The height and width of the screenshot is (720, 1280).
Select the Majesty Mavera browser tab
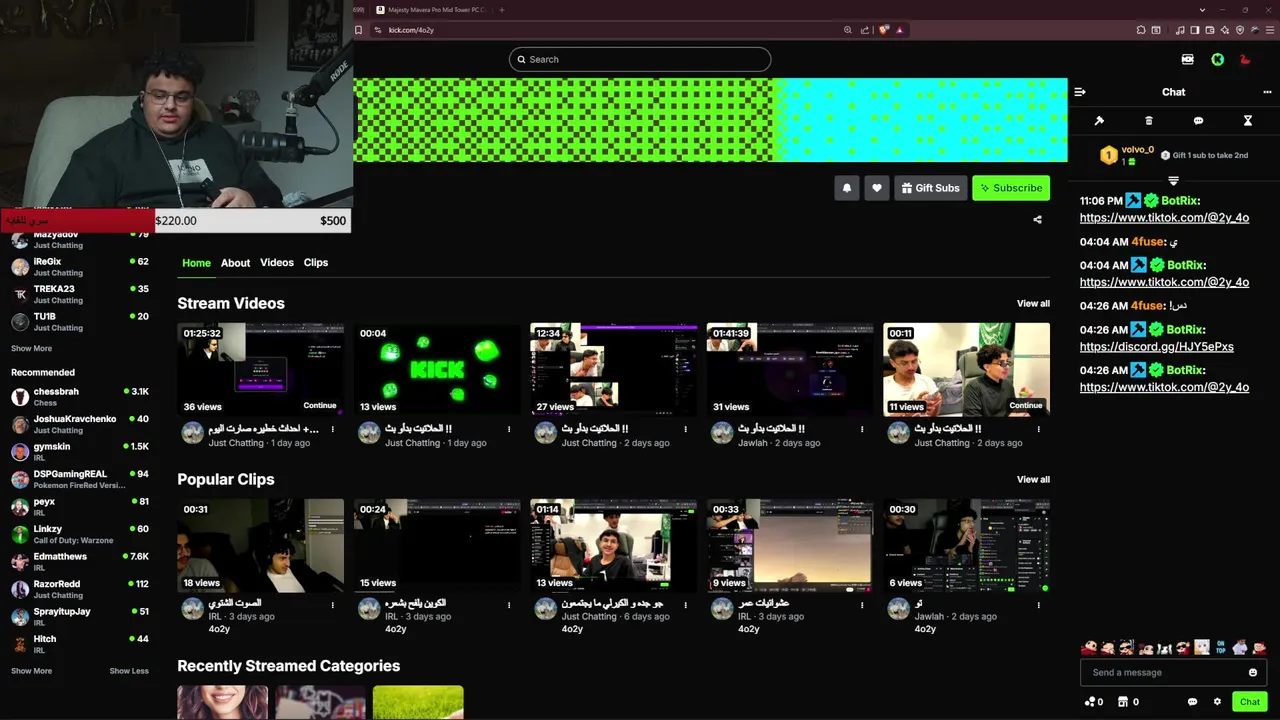[x=432, y=10]
